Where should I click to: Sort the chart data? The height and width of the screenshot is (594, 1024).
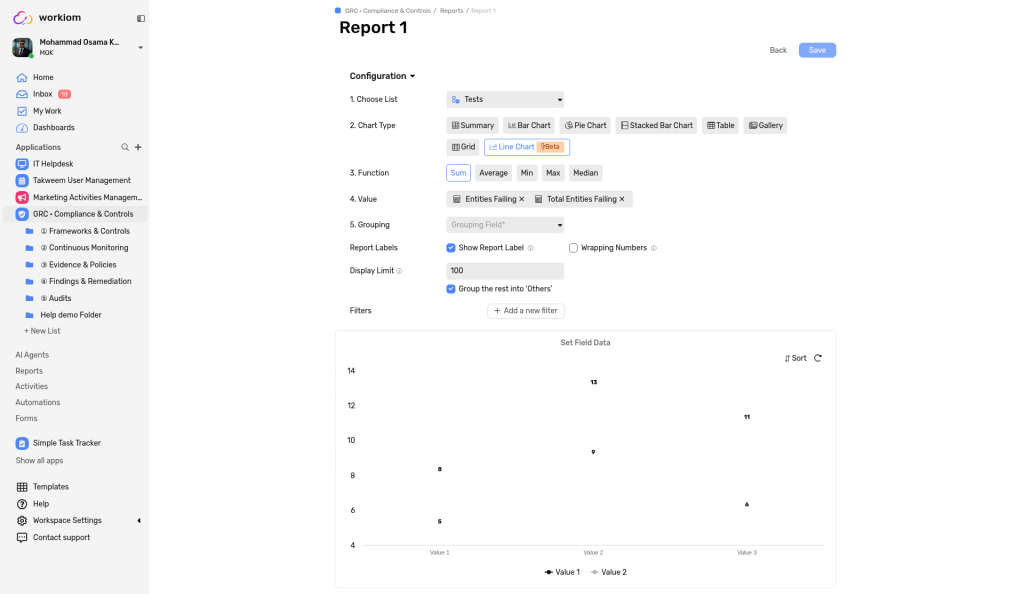[x=795, y=358]
